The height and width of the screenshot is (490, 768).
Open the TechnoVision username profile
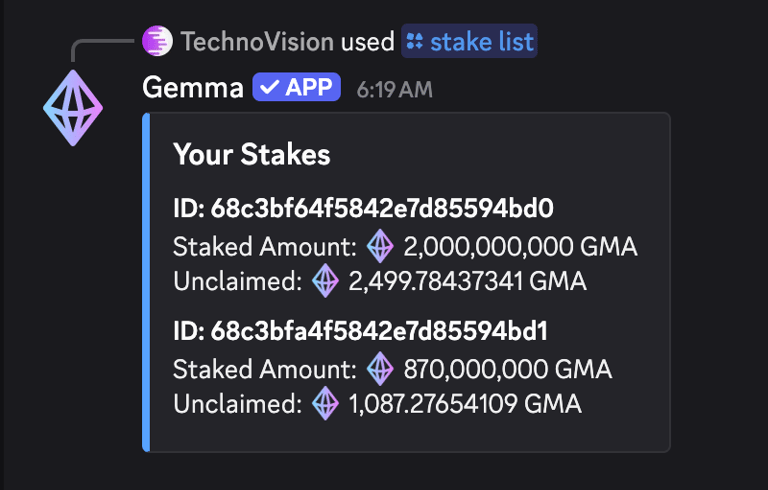[x=257, y=41]
